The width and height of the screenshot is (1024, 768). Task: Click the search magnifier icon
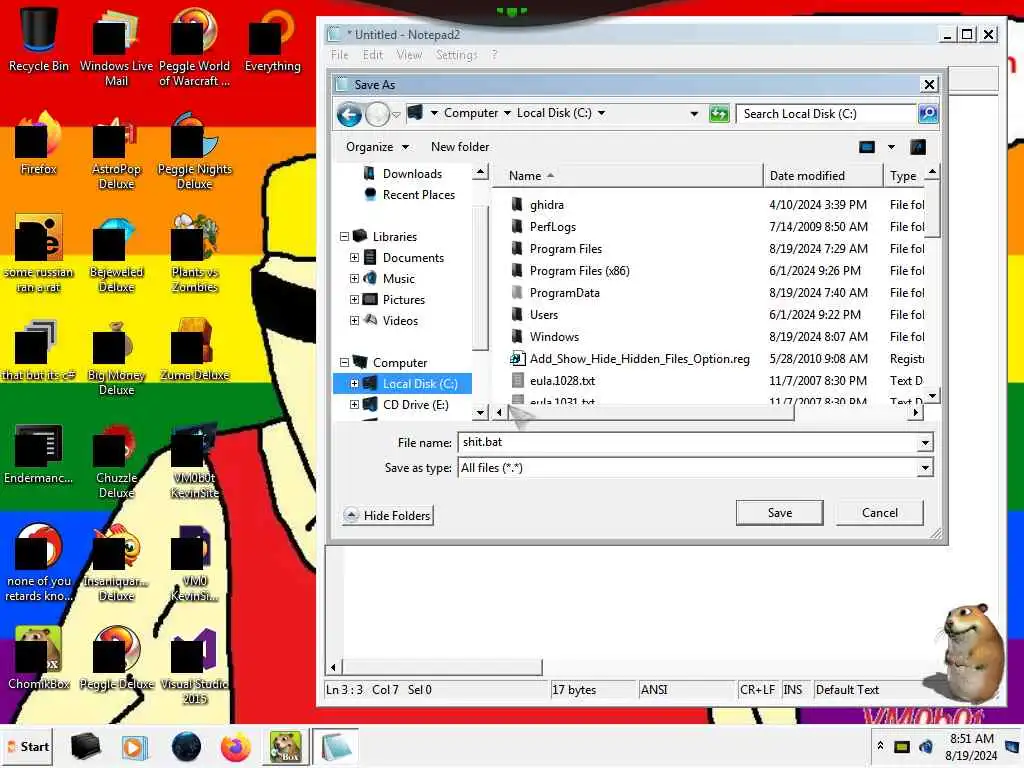click(927, 114)
